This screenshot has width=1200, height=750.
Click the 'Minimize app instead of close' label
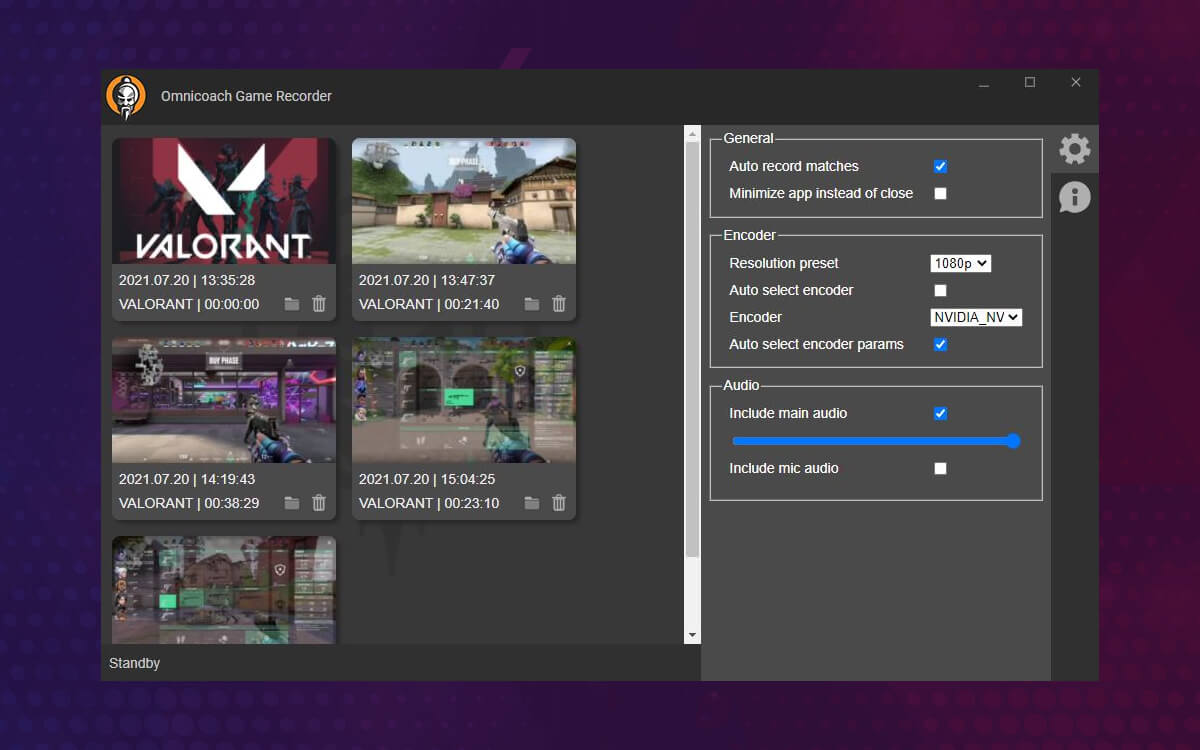(821, 193)
